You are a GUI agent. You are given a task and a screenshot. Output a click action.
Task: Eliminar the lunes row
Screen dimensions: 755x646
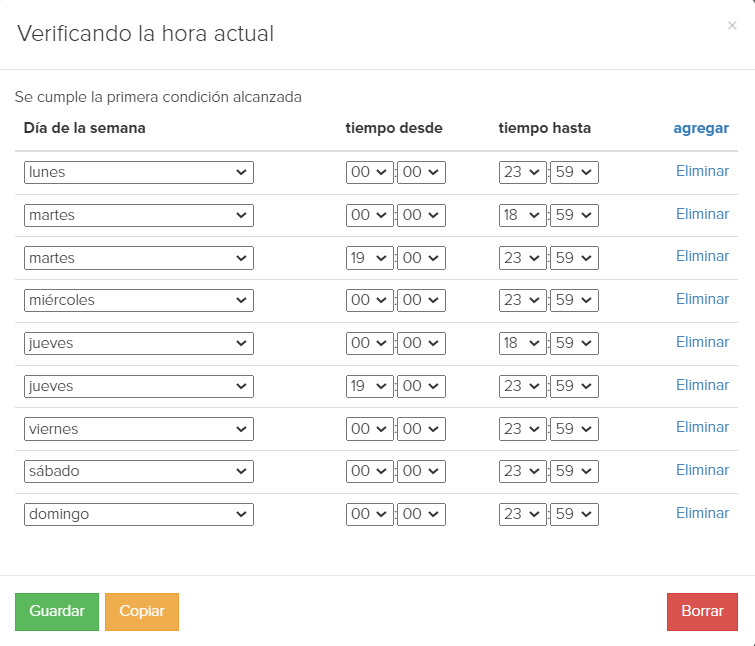(x=702, y=171)
